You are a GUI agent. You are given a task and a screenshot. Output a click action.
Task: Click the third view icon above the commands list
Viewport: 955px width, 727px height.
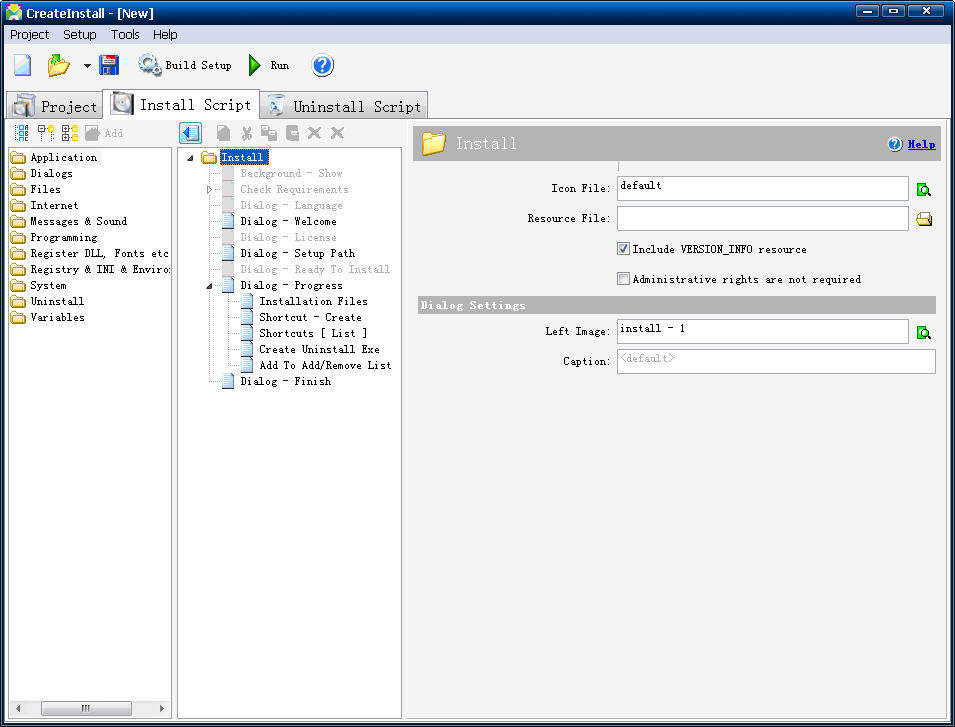click(70, 133)
